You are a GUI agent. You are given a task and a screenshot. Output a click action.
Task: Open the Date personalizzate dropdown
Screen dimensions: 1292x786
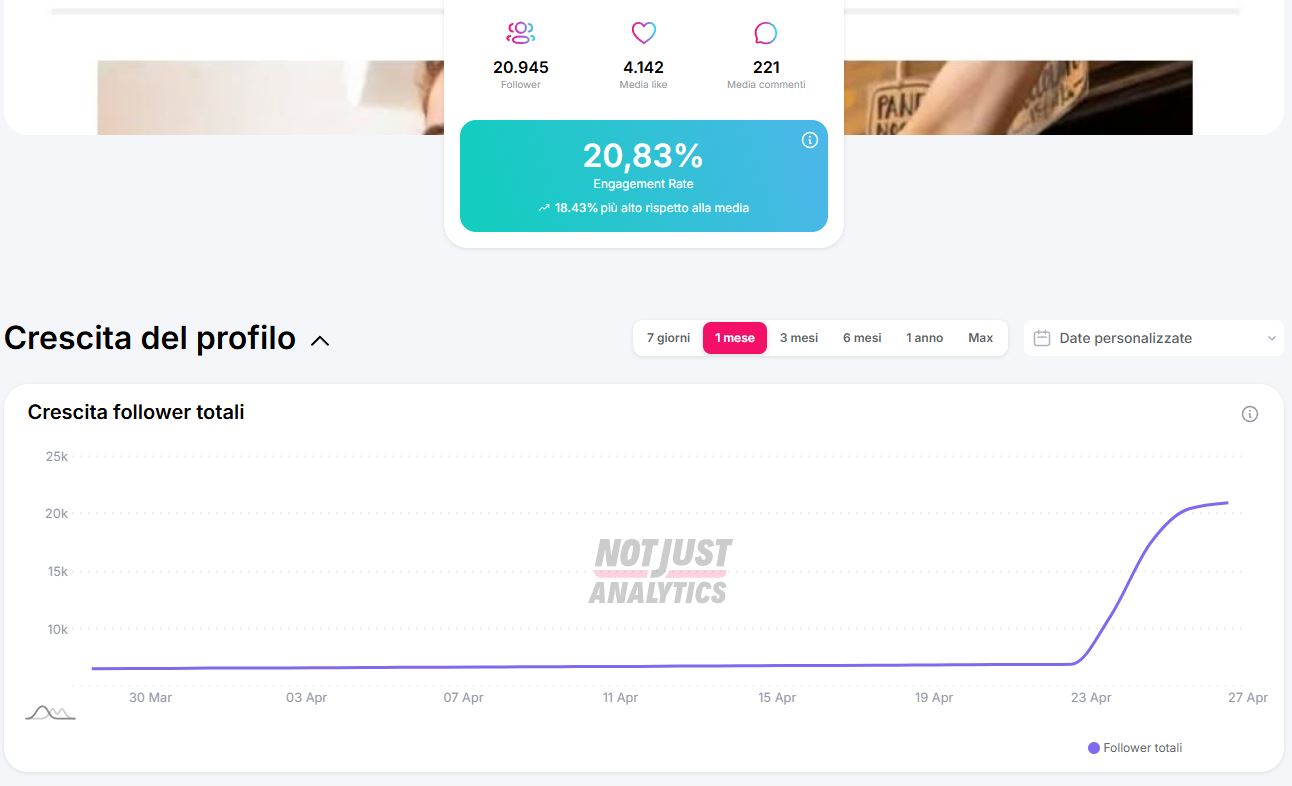click(1153, 338)
